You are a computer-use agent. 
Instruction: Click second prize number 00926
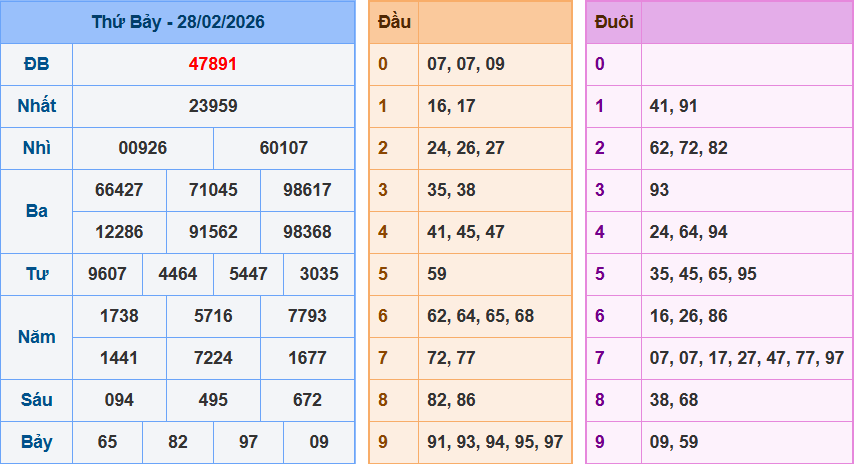point(143,148)
